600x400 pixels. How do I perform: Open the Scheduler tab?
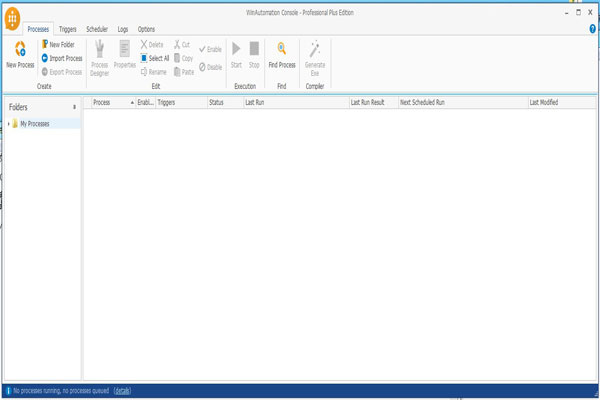point(97,29)
